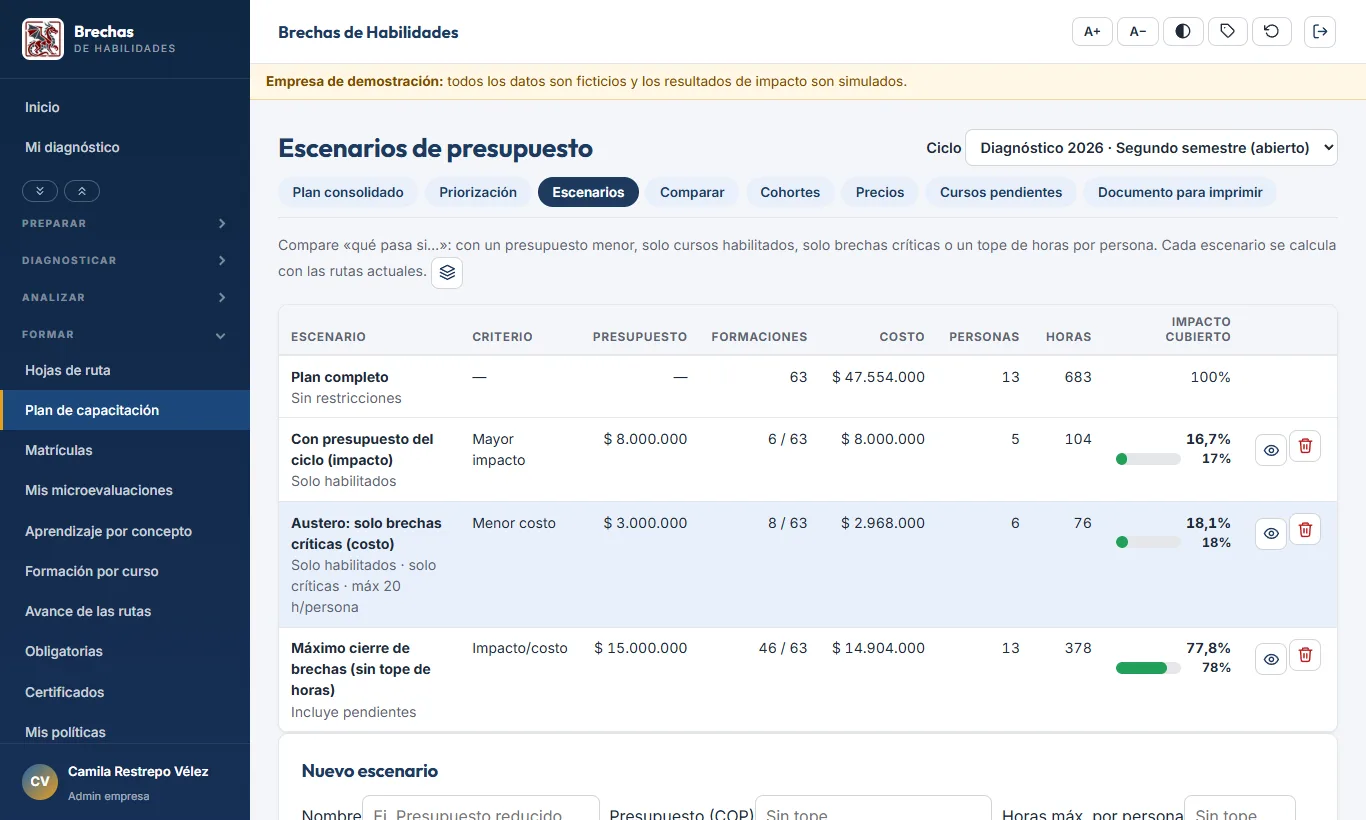Open Camila Restrepo Vélez user profile
1366x820 pixels.
125,782
